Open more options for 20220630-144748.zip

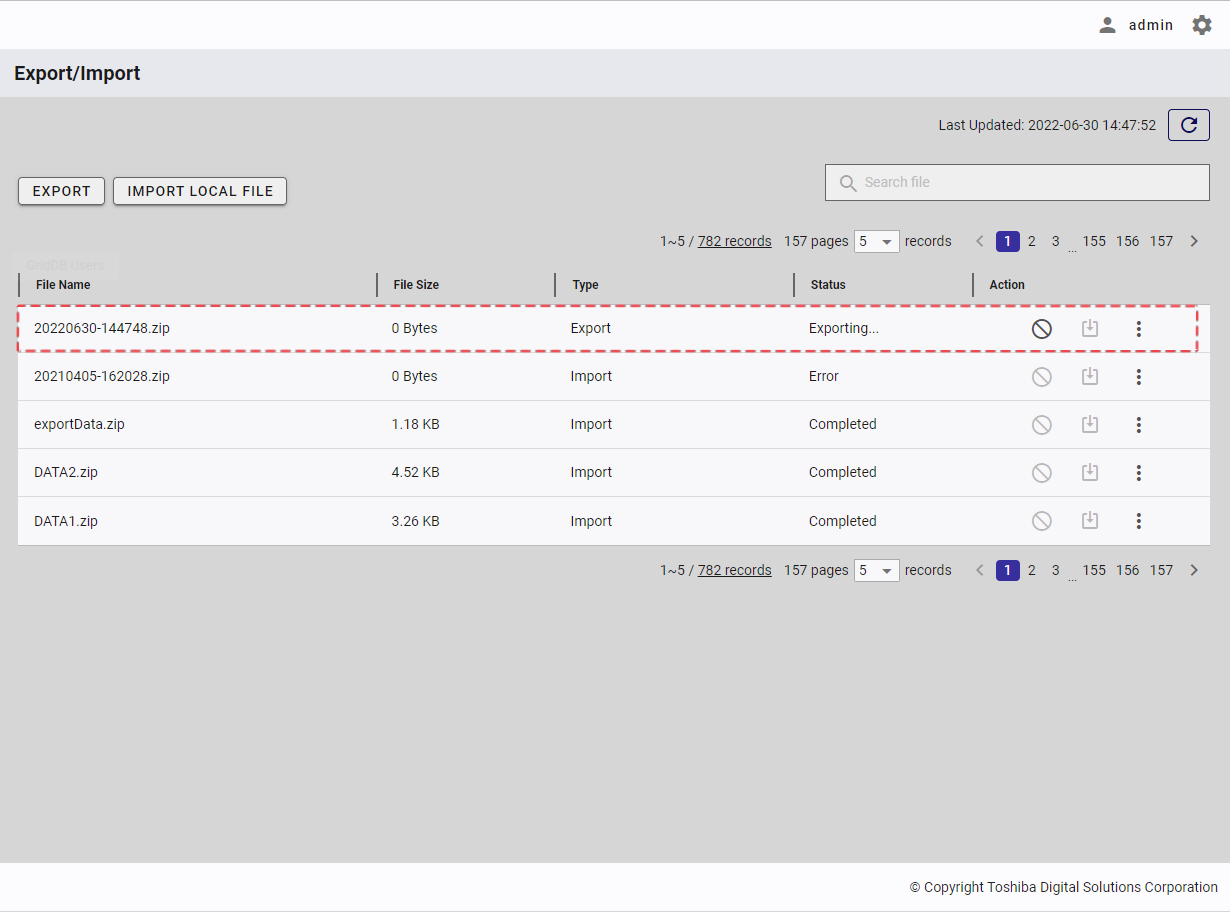tap(1138, 328)
